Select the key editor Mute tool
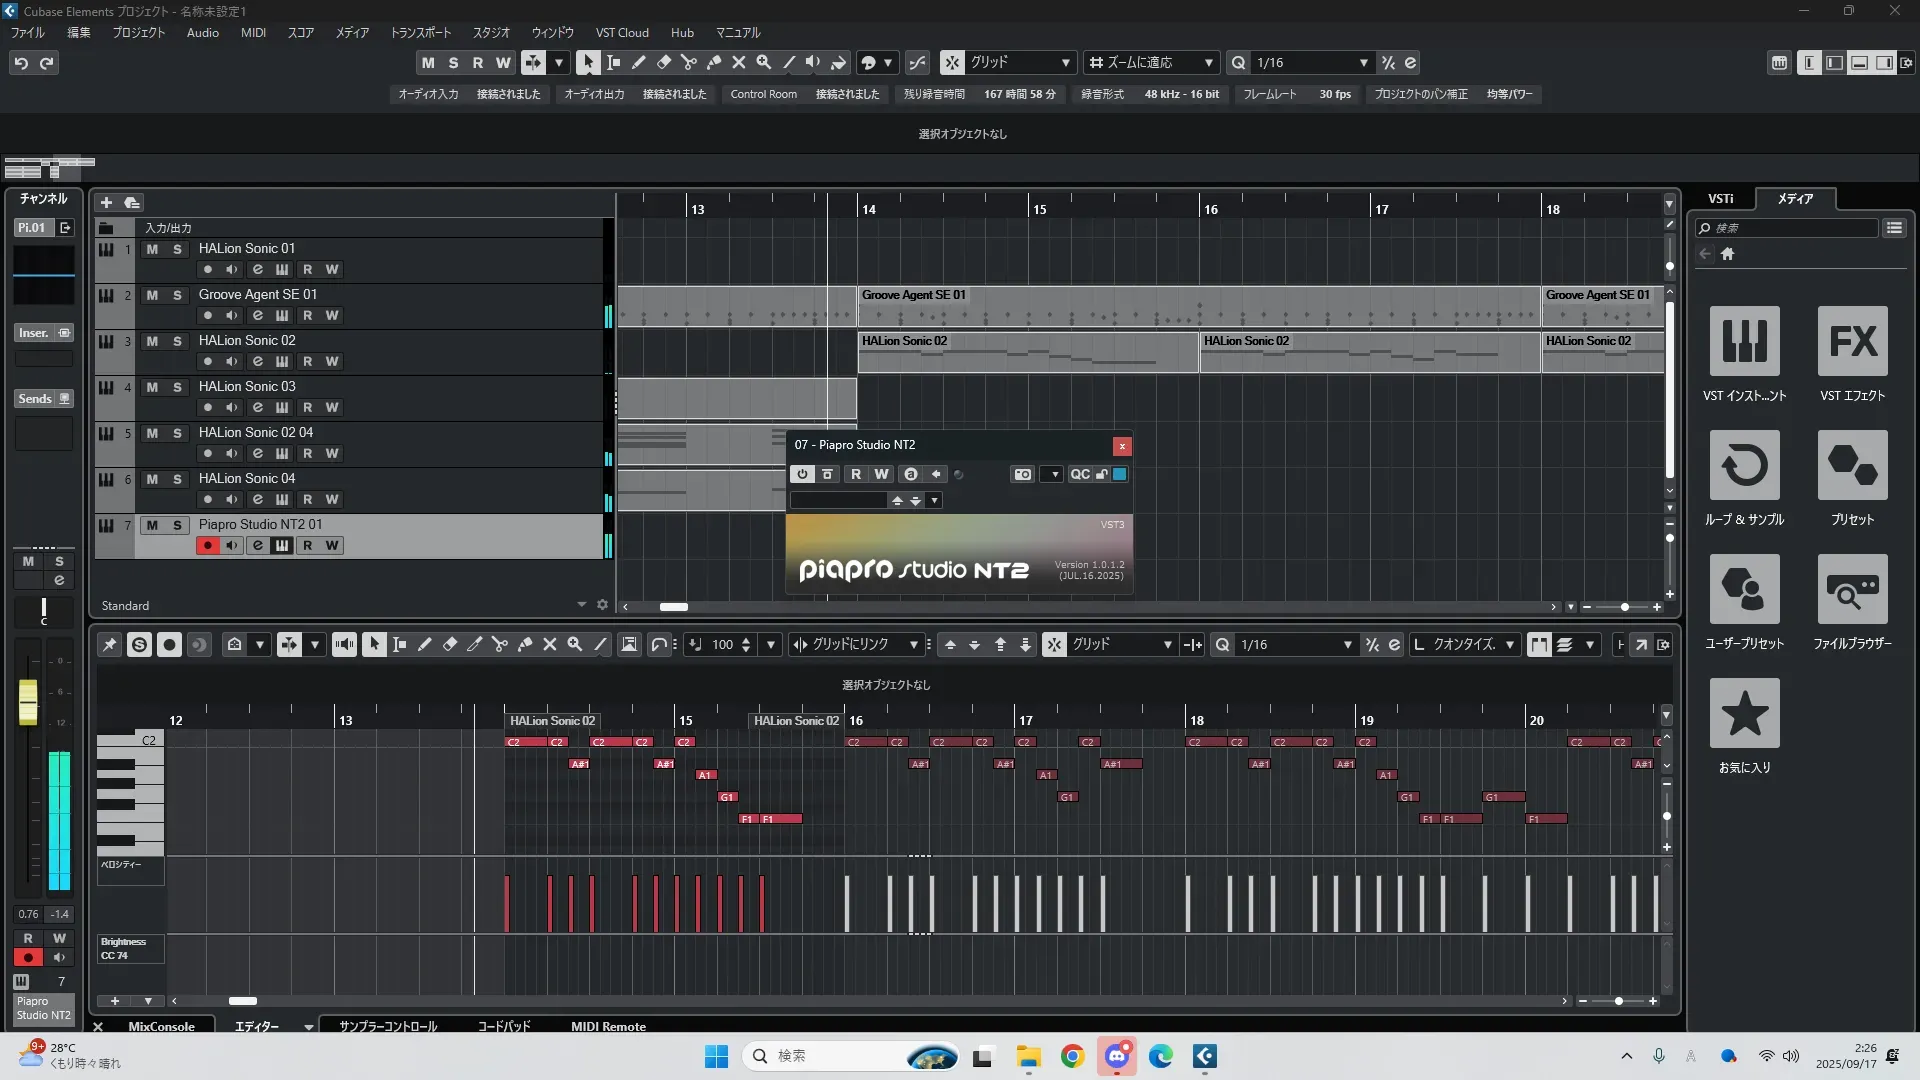Viewport: 1920px width, 1080px height. pos(549,645)
